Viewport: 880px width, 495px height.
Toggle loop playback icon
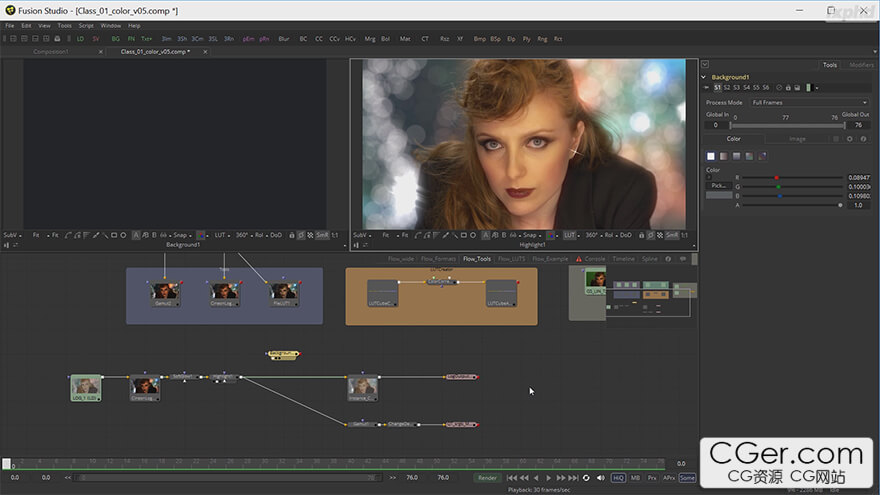point(586,478)
